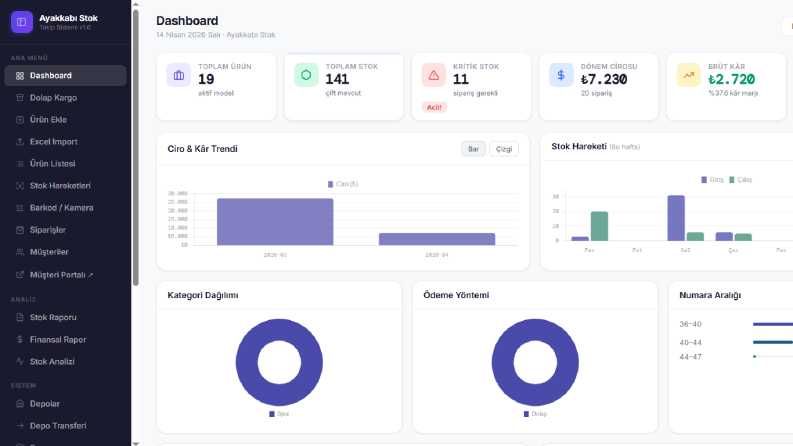Click the Stok Hareketleri icon
This screenshot has height=446, width=793.
coord(20,186)
